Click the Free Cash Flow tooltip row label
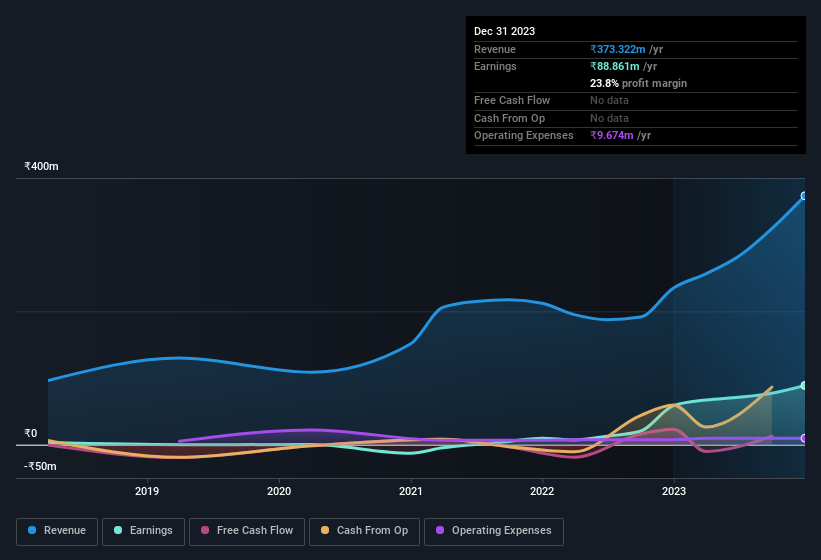 tap(512, 100)
